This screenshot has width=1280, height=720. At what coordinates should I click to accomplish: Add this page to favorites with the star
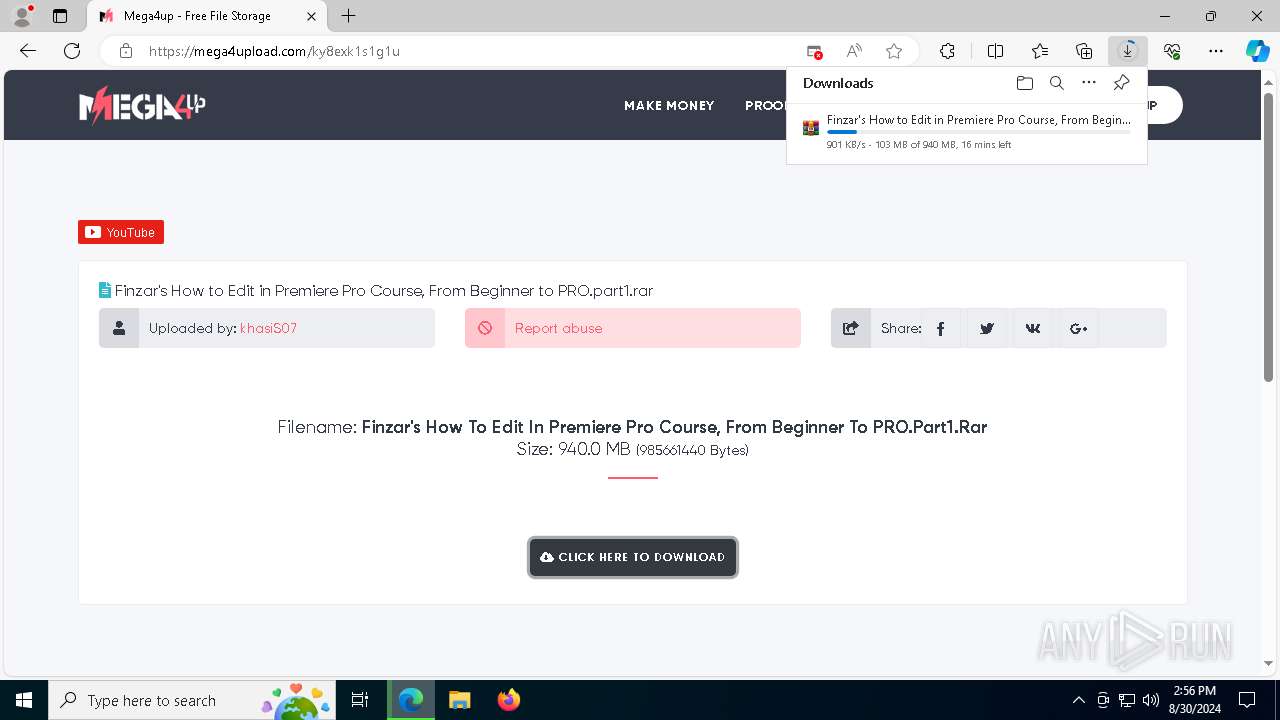[894, 51]
